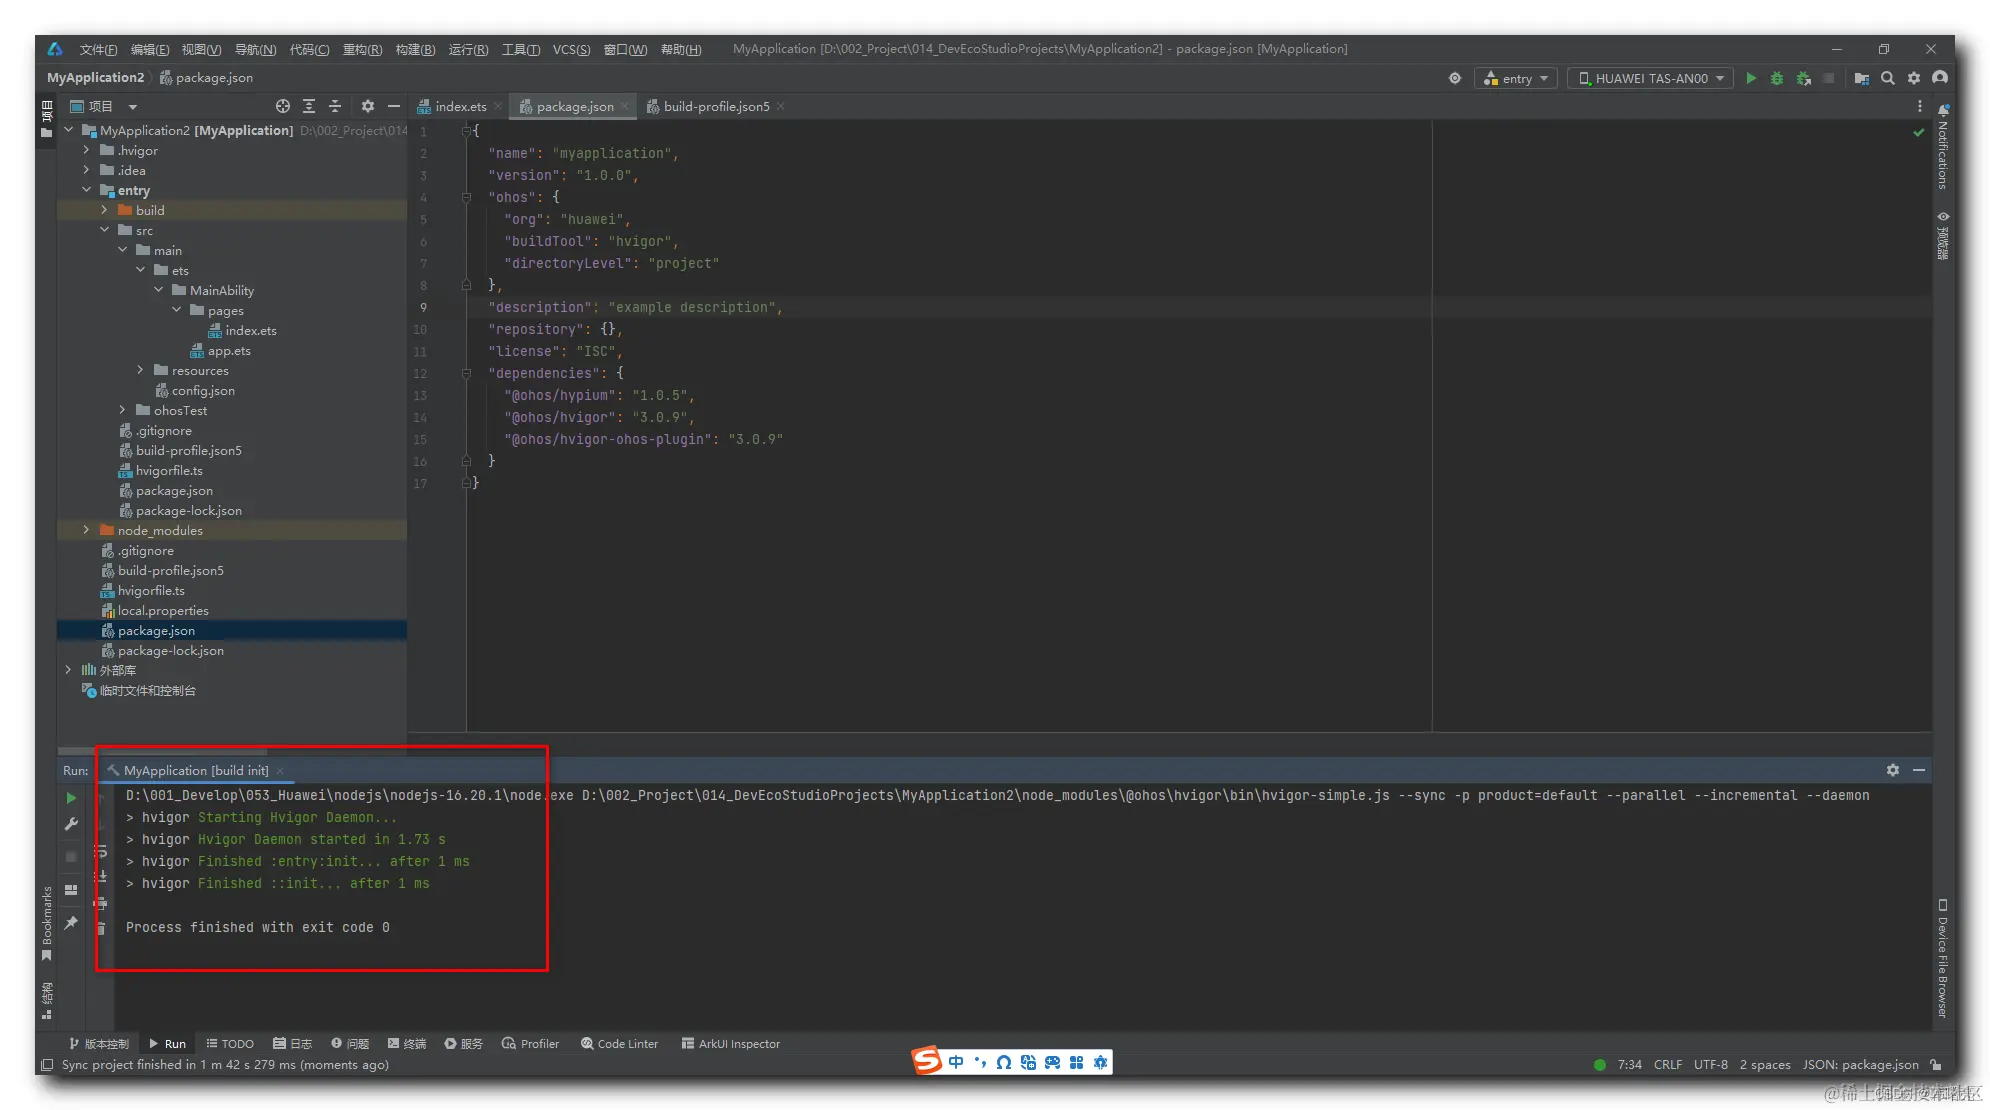Click Select Opened File target icon in project panel
This screenshot has width=1990, height=1110.
pyautogui.click(x=283, y=106)
